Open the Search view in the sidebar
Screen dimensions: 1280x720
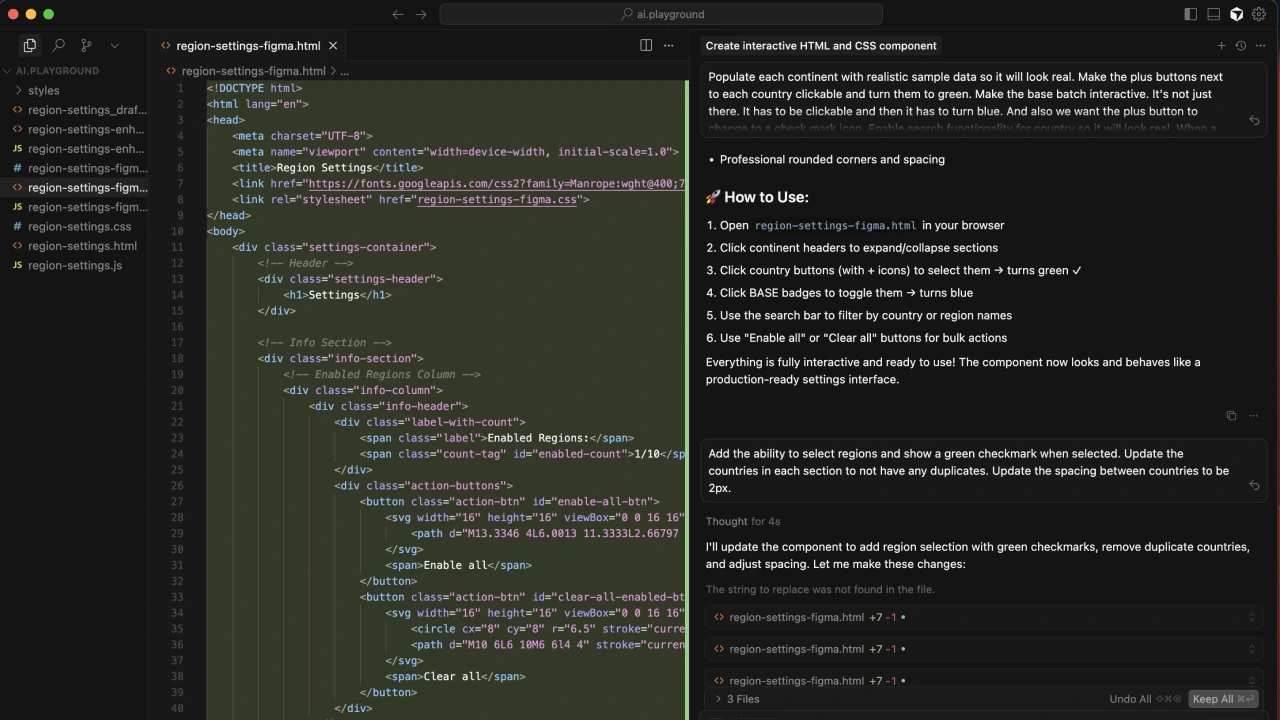coord(58,45)
